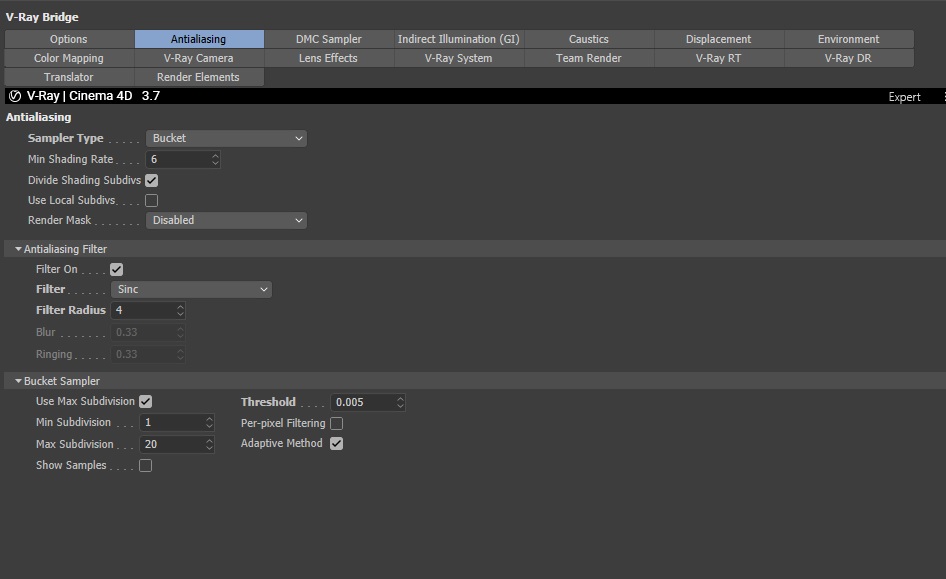Click the V-Ray Bridge title text
946x579 pixels.
coord(42,17)
